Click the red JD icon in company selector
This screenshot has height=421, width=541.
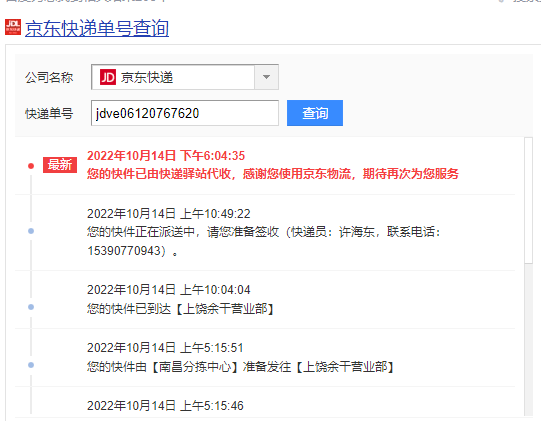(108, 77)
